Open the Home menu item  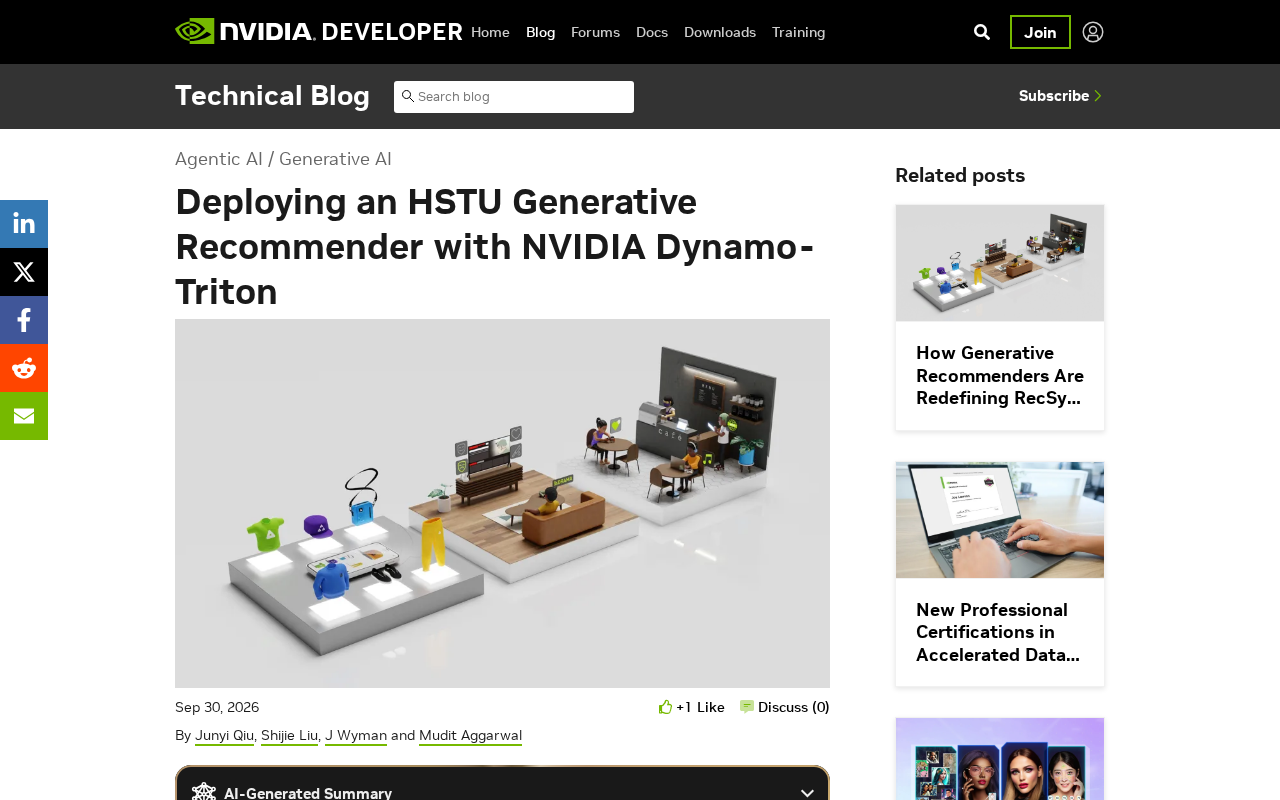tap(490, 32)
